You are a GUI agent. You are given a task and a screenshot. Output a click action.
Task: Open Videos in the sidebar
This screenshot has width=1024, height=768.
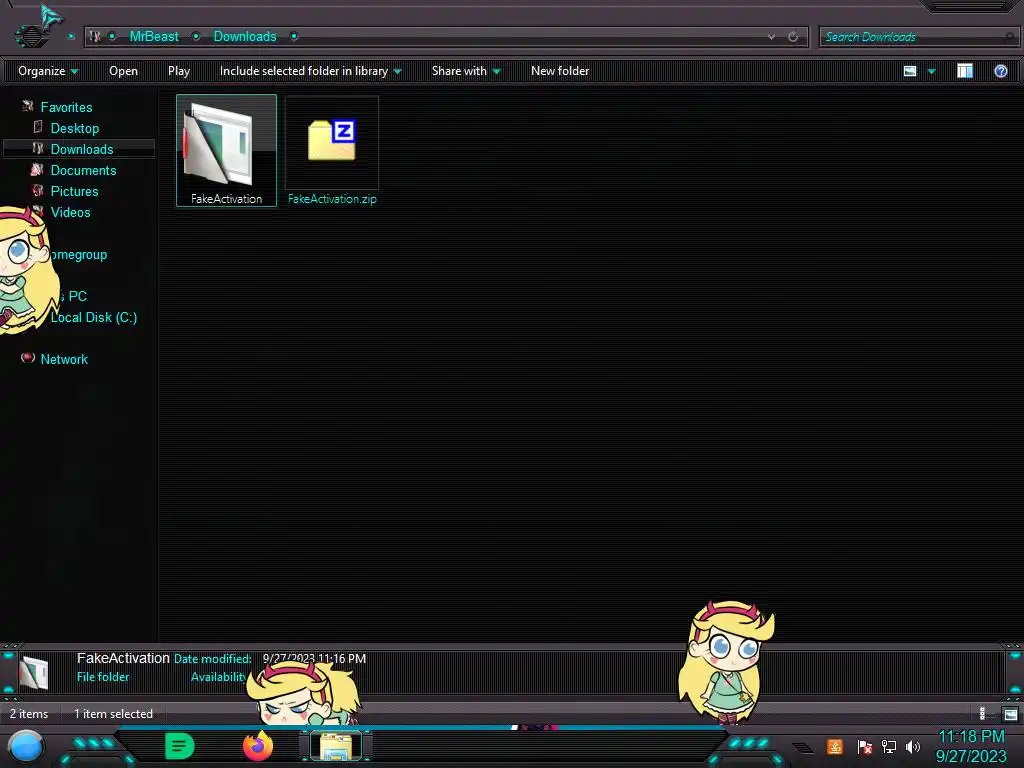click(x=71, y=212)
